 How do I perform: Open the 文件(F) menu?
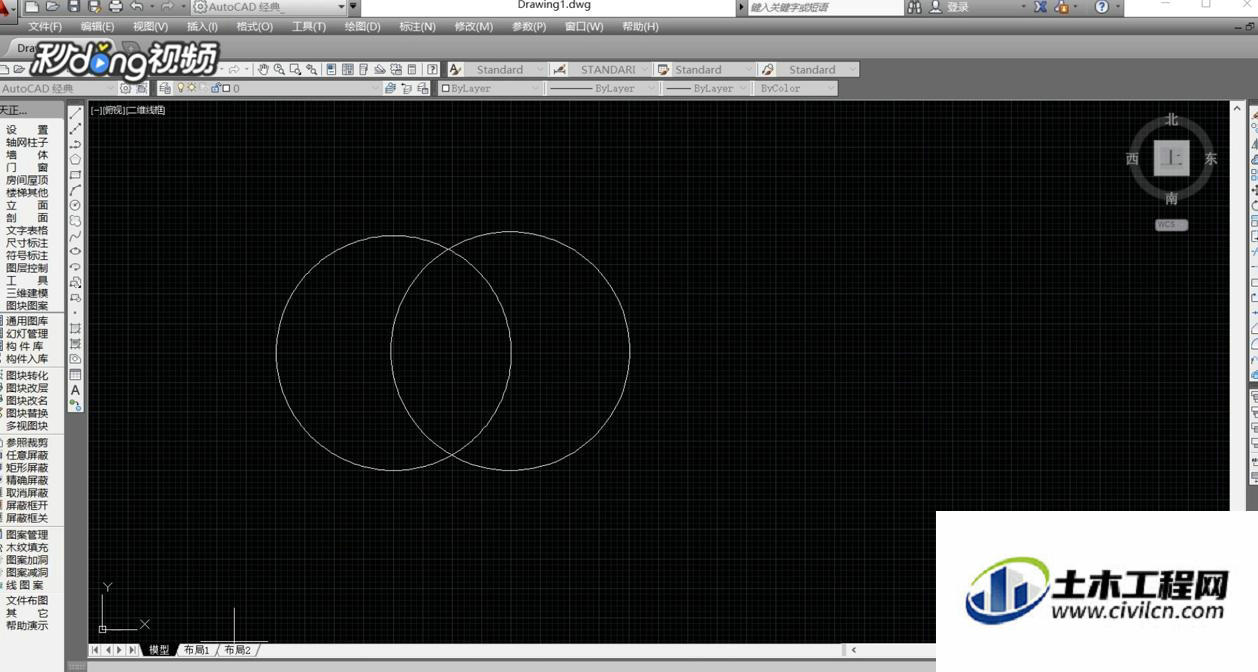tap(45, 27)
